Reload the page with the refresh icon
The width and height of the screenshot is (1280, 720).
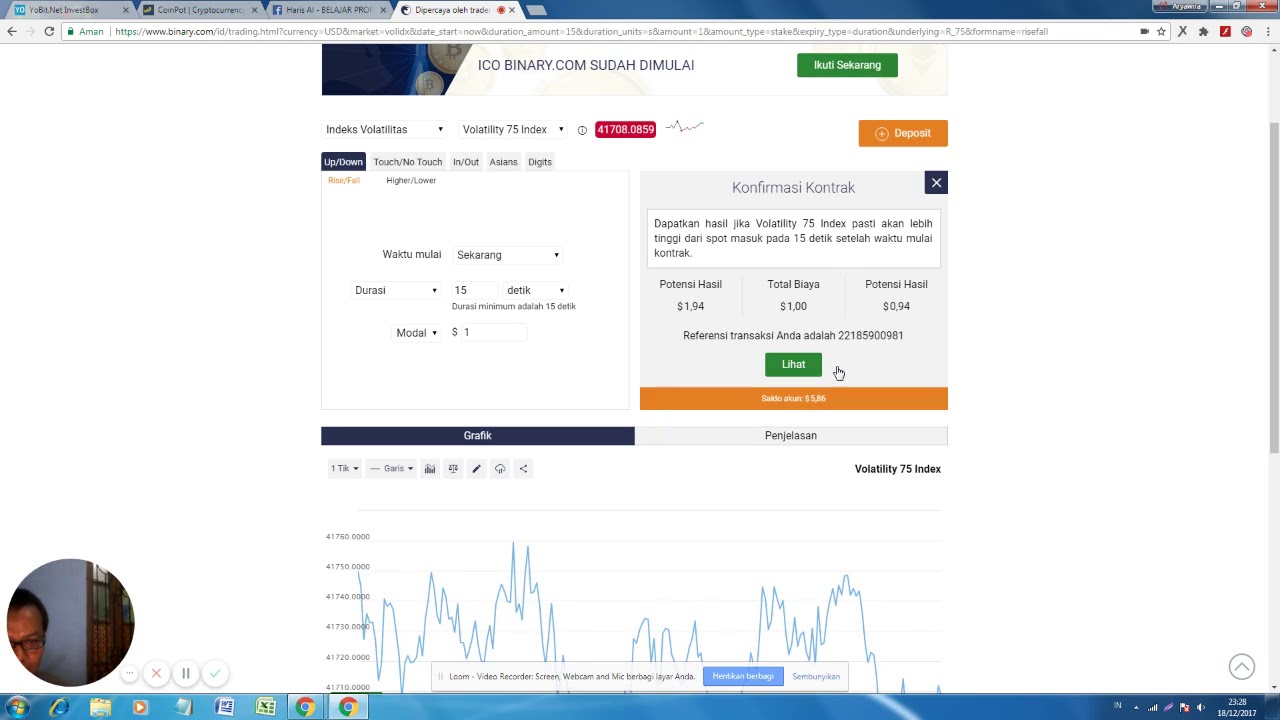(x=49, y=31)
